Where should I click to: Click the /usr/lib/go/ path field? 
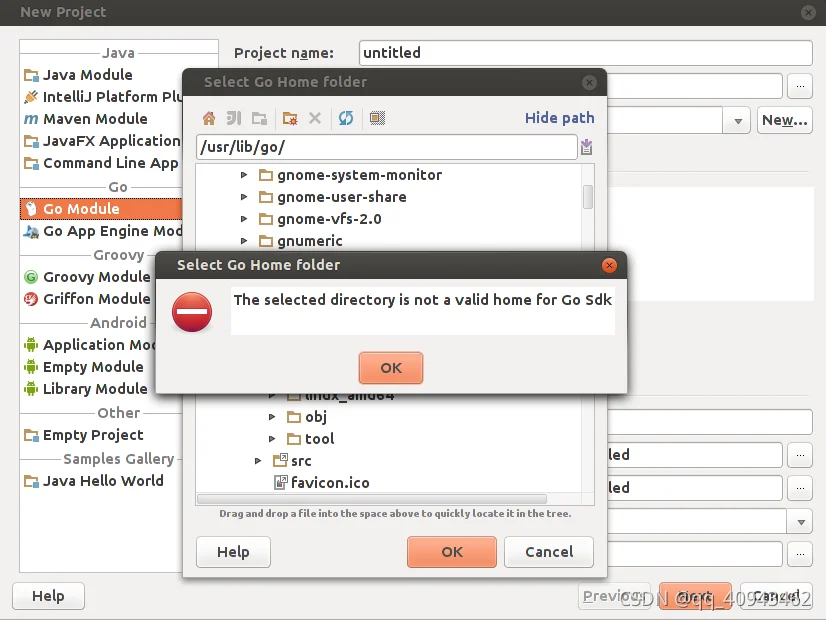pos(387,147)
